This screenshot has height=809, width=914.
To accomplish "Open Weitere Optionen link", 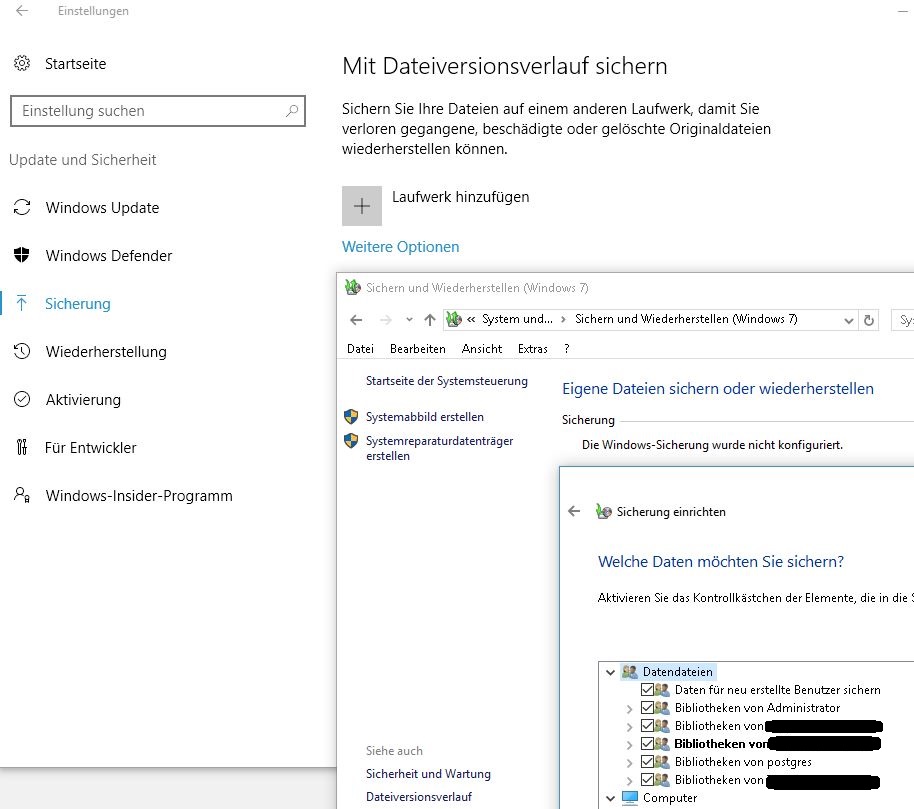I will pos(400,247).
